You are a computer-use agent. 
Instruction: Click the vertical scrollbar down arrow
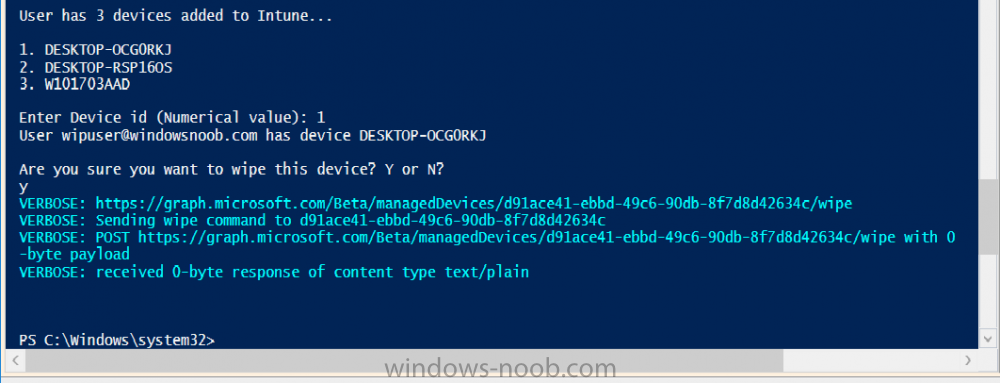pyautogui.click(x=988, y=338)
